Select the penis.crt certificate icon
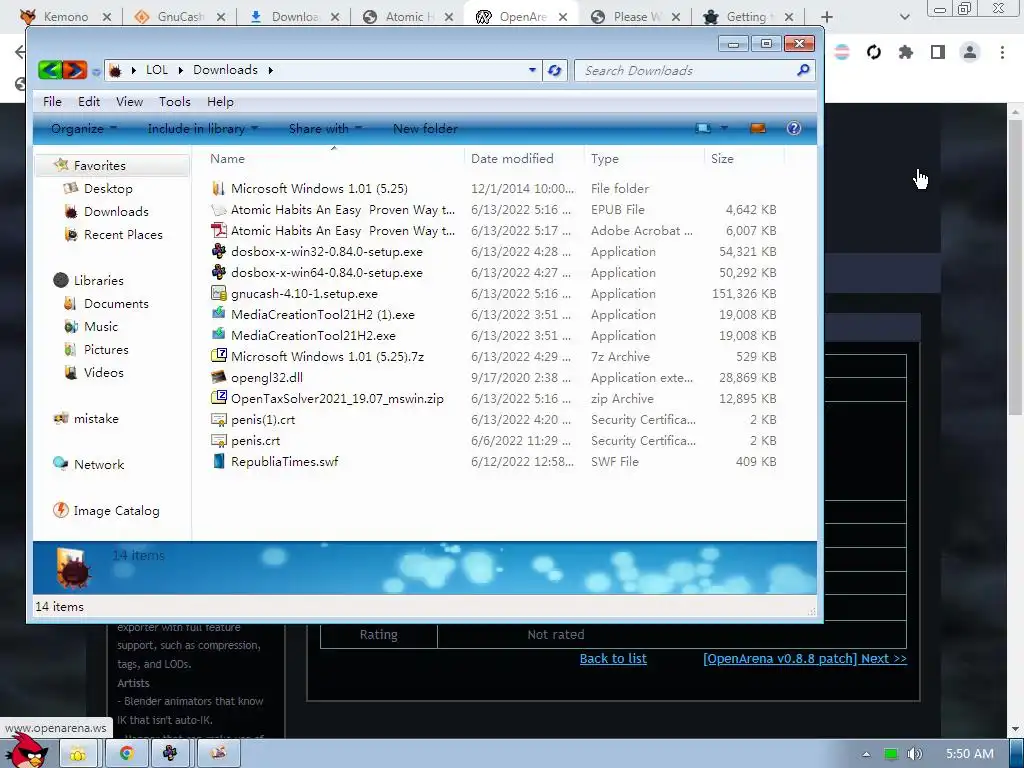The image size is (1024, 768). [218, 440]
